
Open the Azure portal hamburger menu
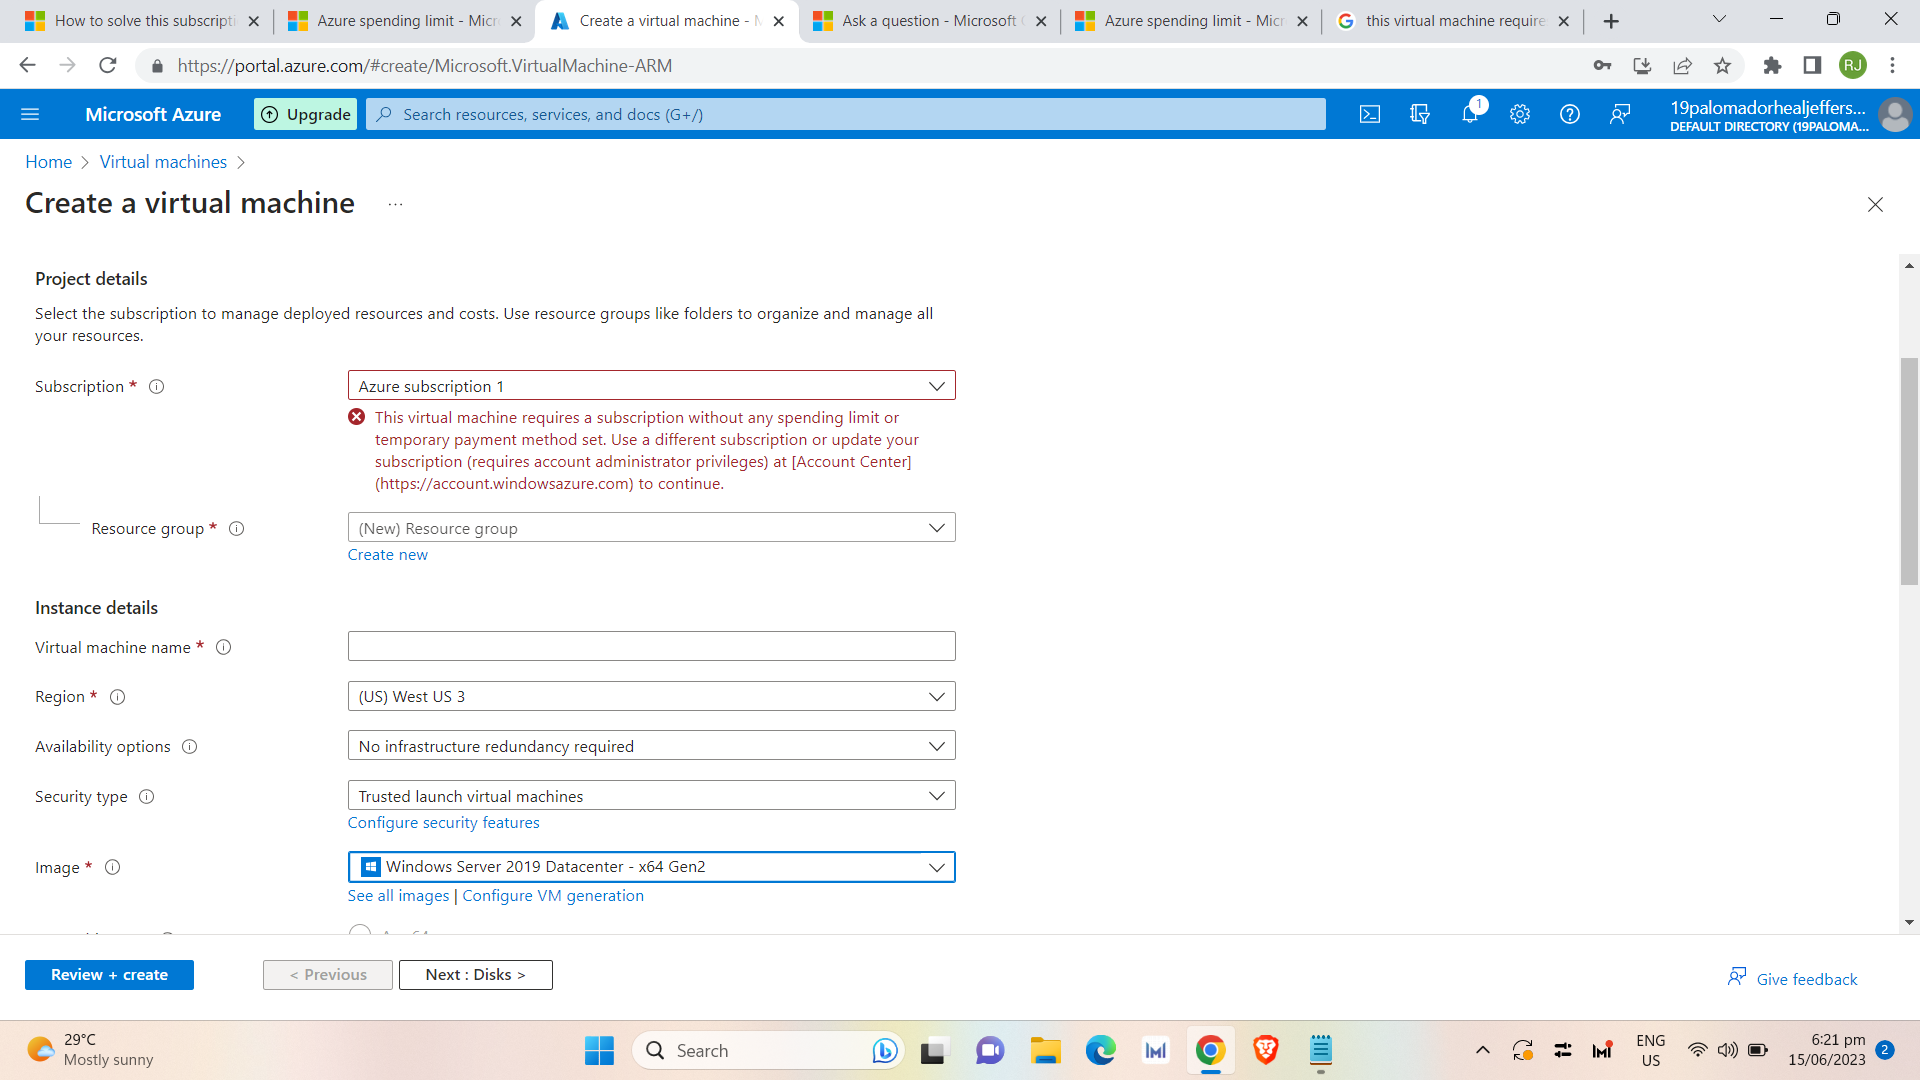tap(30, 114)
